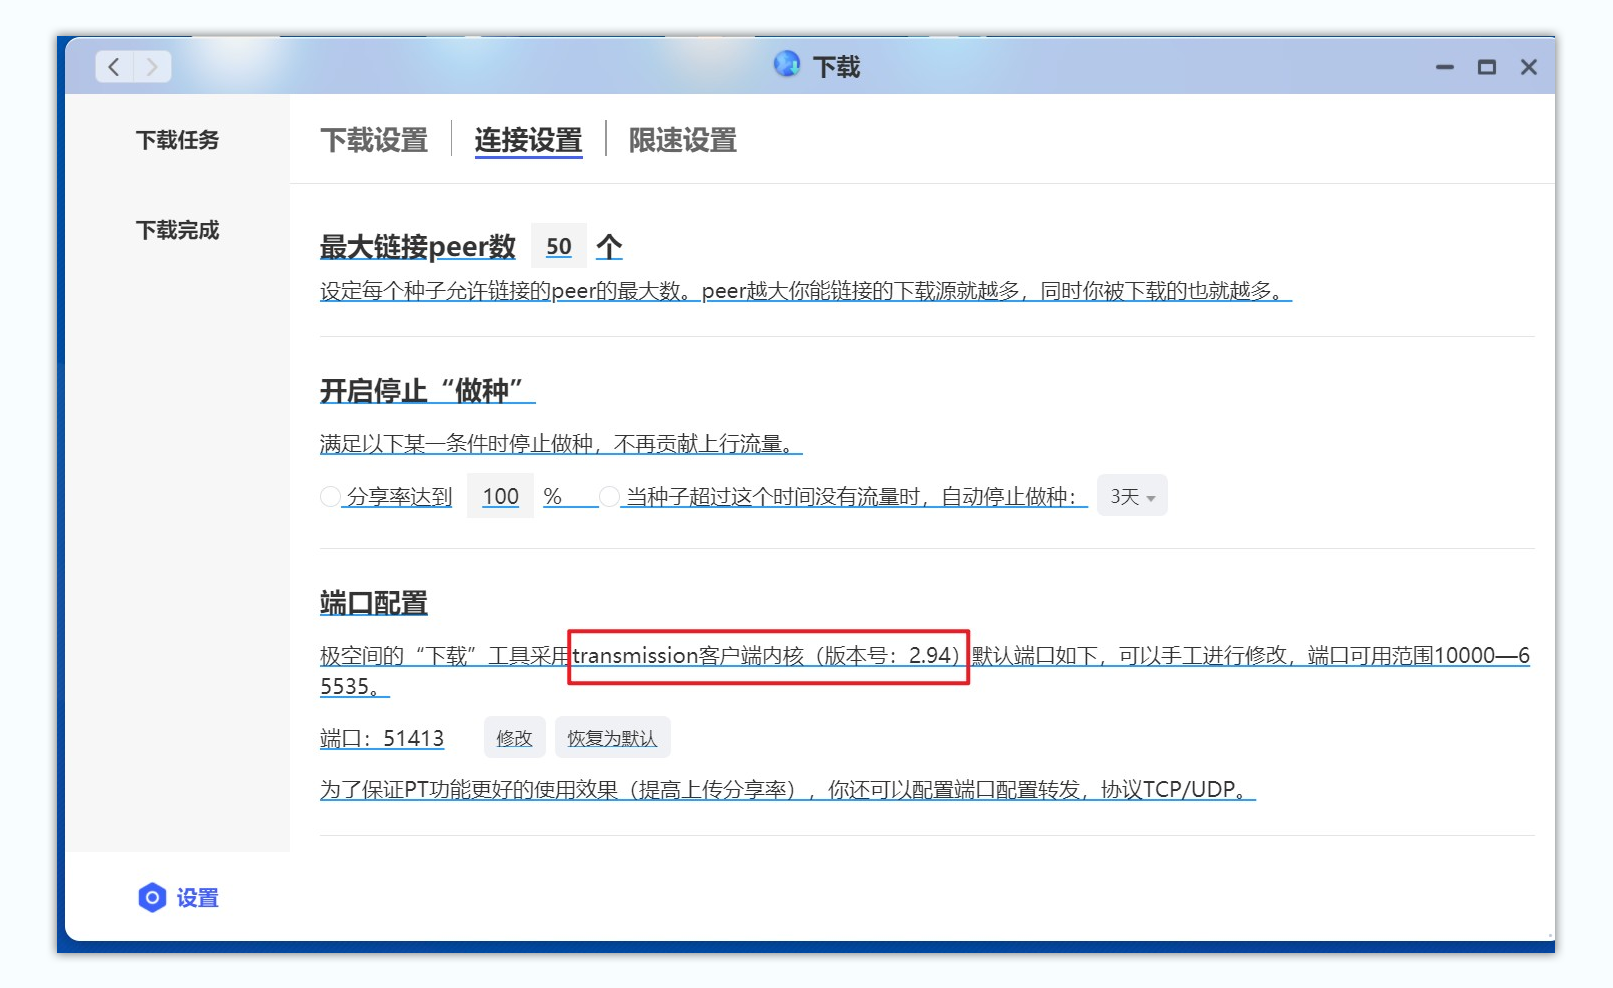Switch to the 下载设置 tab
Image resolution: width=1613 pixels, height=988 pixels.
point(375,140)
